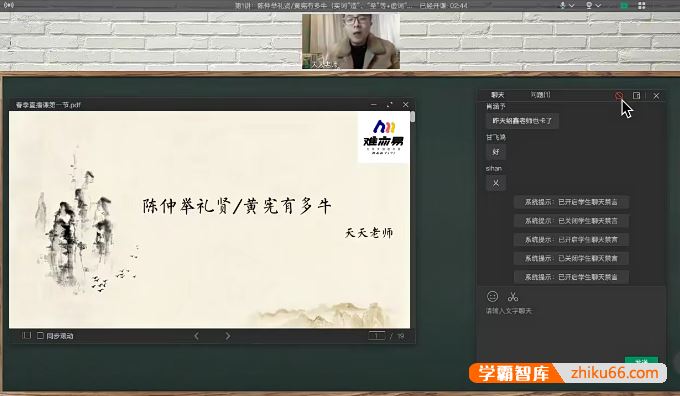
Task: Maximize the PDF viewer window
Action: 389,105
